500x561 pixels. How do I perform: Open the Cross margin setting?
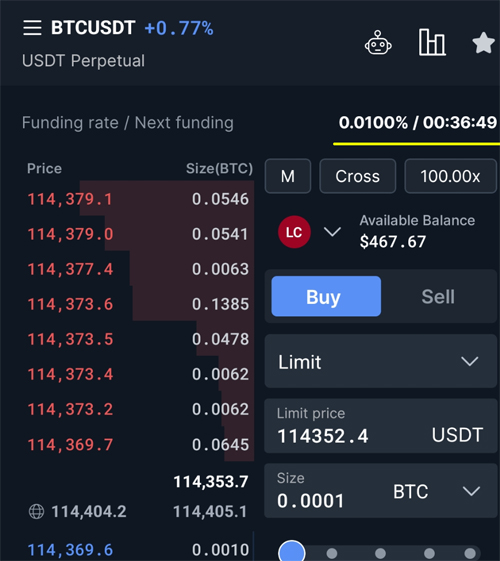pyautogui.click(x=358, y=176)
